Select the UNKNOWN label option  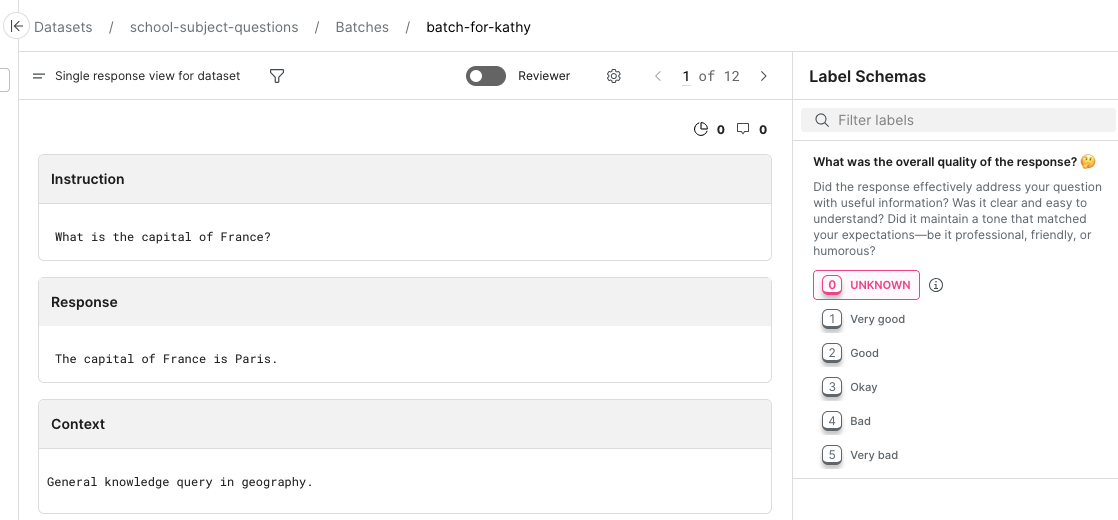click(x=866, y=285)
